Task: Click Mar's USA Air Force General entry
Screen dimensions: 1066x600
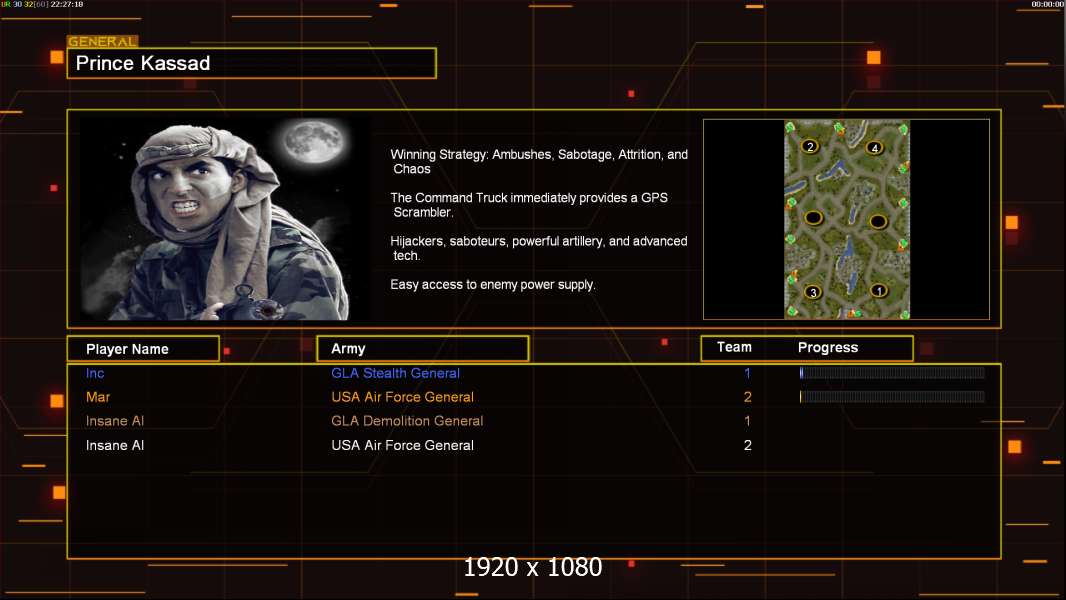Action: 402,397
